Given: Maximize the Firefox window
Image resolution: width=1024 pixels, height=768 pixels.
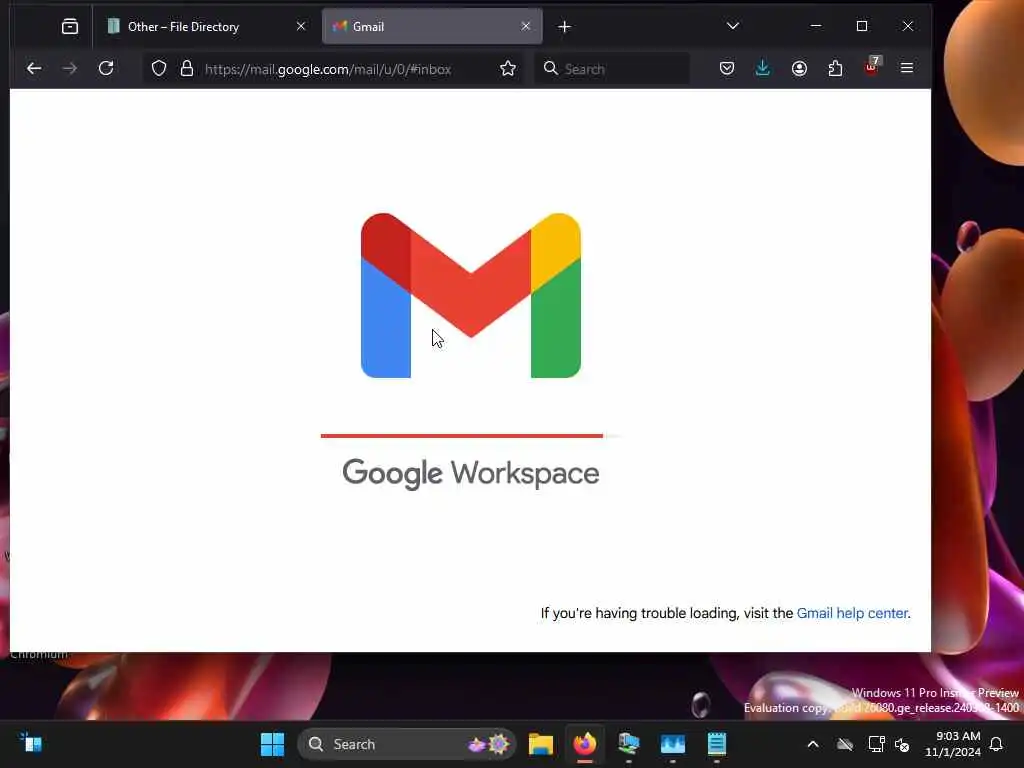Looking at the screenshot, I should point(862,26).
